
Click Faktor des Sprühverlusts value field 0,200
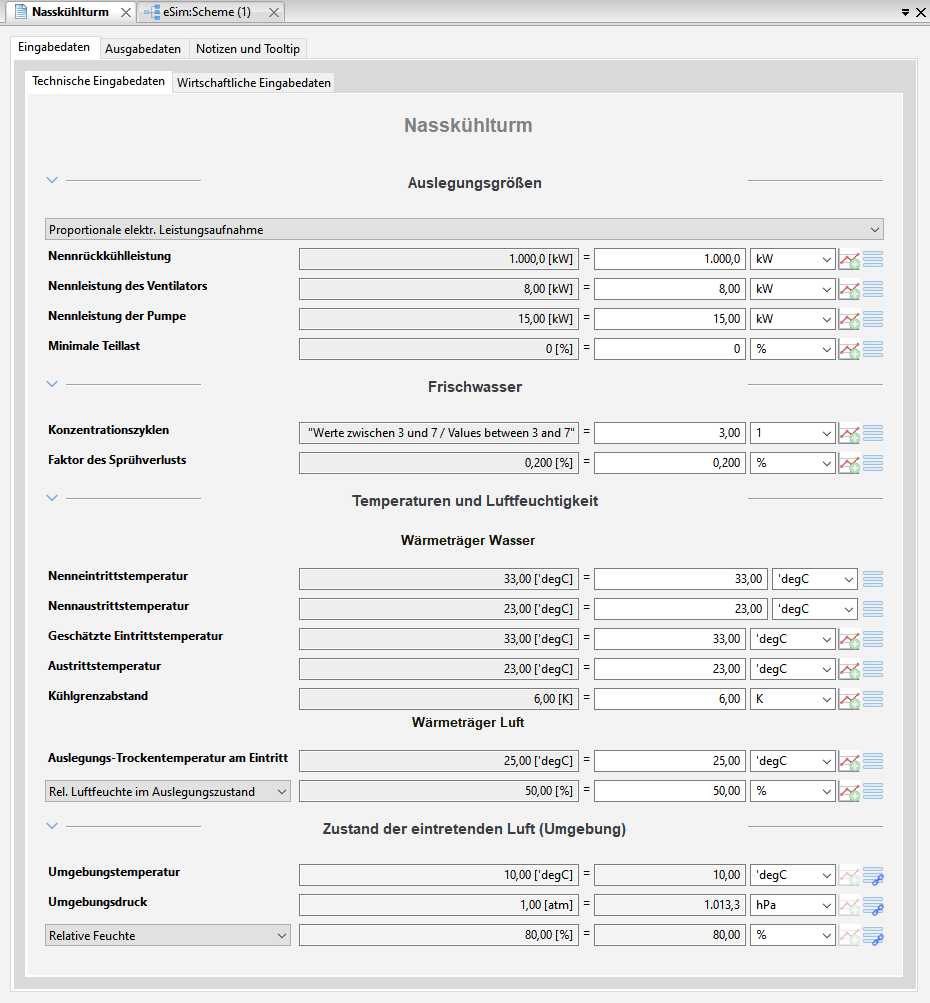[670, 463]
